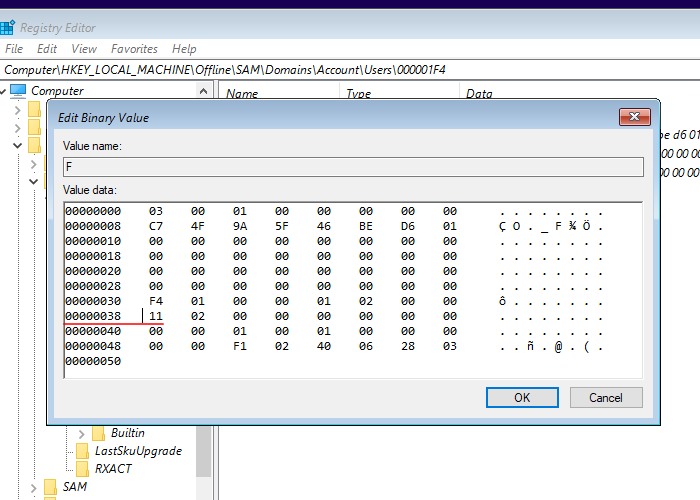
Task: Place cursor on byte 11 at offset 00000038
Action: (155, 315)
